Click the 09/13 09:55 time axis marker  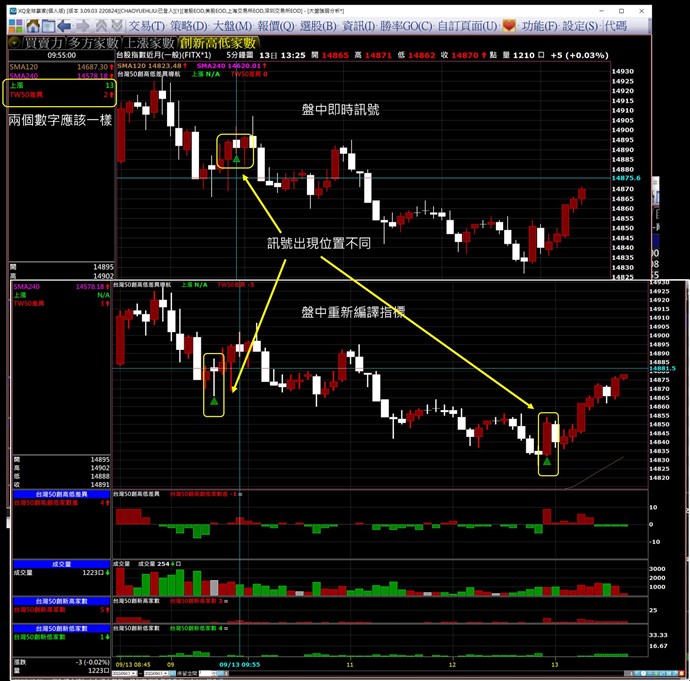(x=240, y=663)
